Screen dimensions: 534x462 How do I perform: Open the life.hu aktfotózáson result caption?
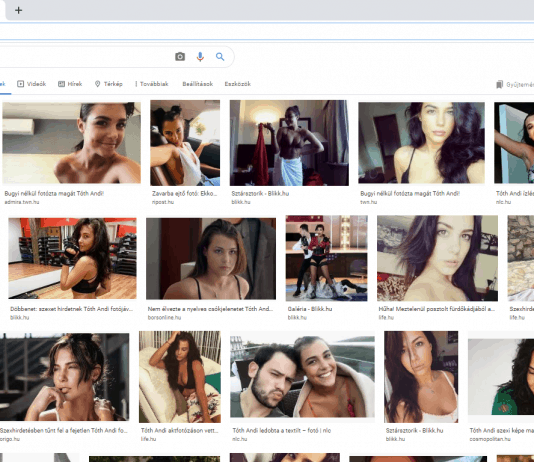[179, 431]
